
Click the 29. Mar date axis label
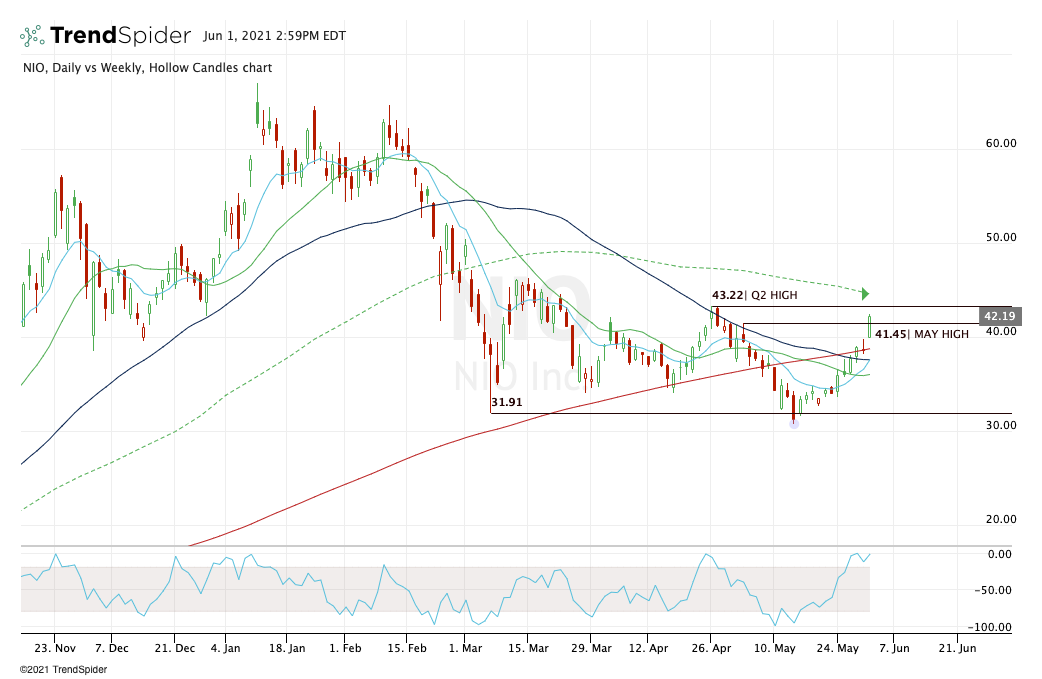click(591, 648)
